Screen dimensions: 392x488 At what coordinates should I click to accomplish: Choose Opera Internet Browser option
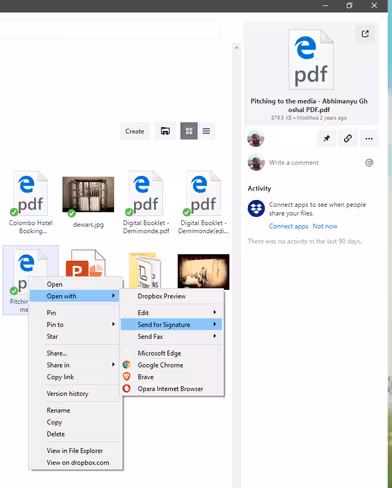tap(172, 389)
